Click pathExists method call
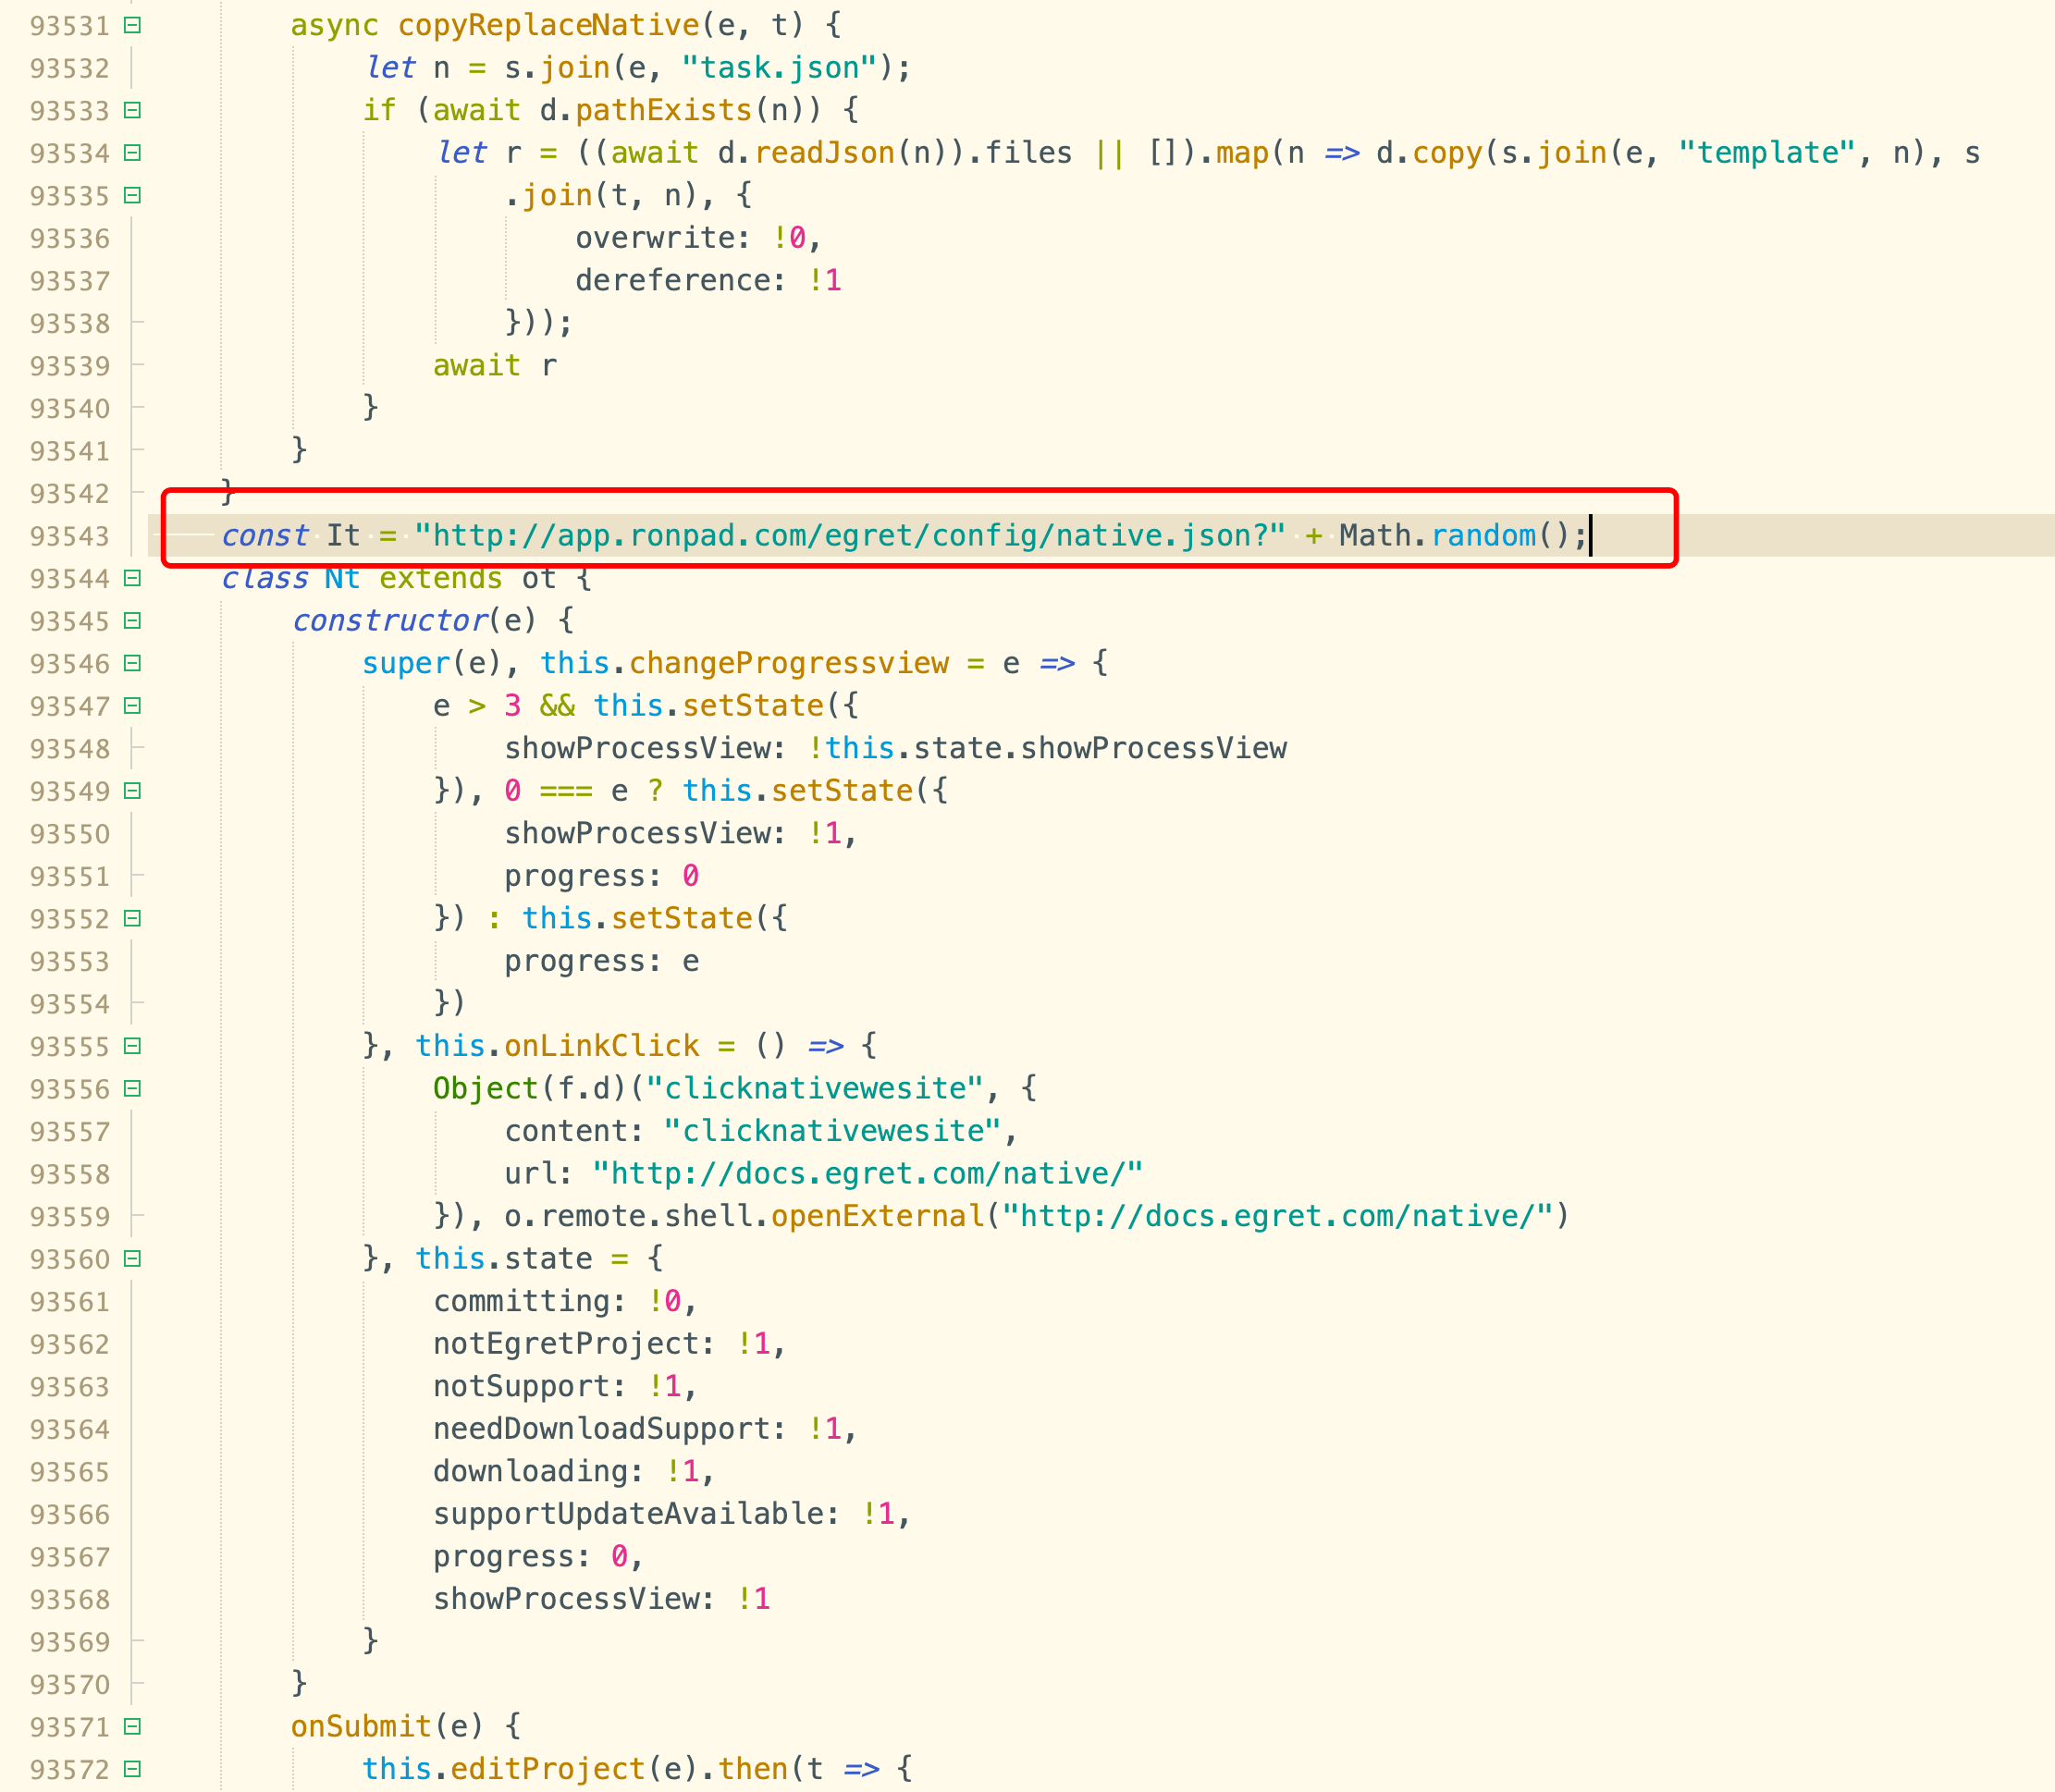This screenshot has width=2055, height=1792. [x=664, y=110]
